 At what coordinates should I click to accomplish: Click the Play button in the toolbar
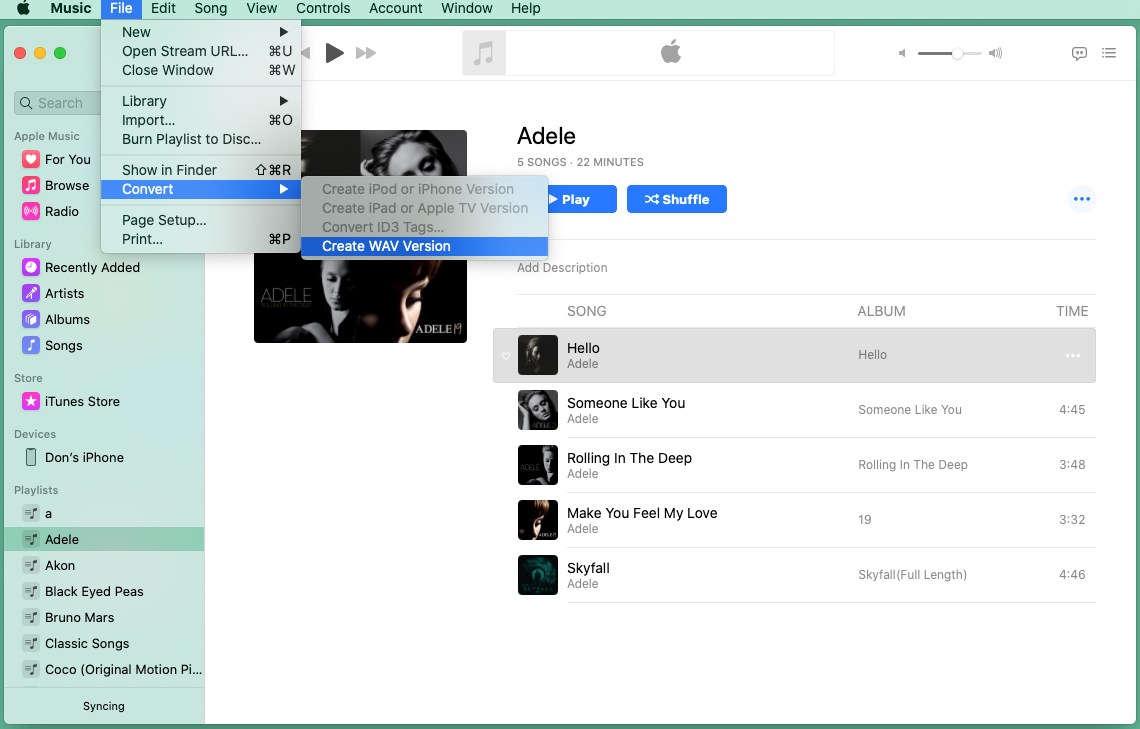(334, 53)
